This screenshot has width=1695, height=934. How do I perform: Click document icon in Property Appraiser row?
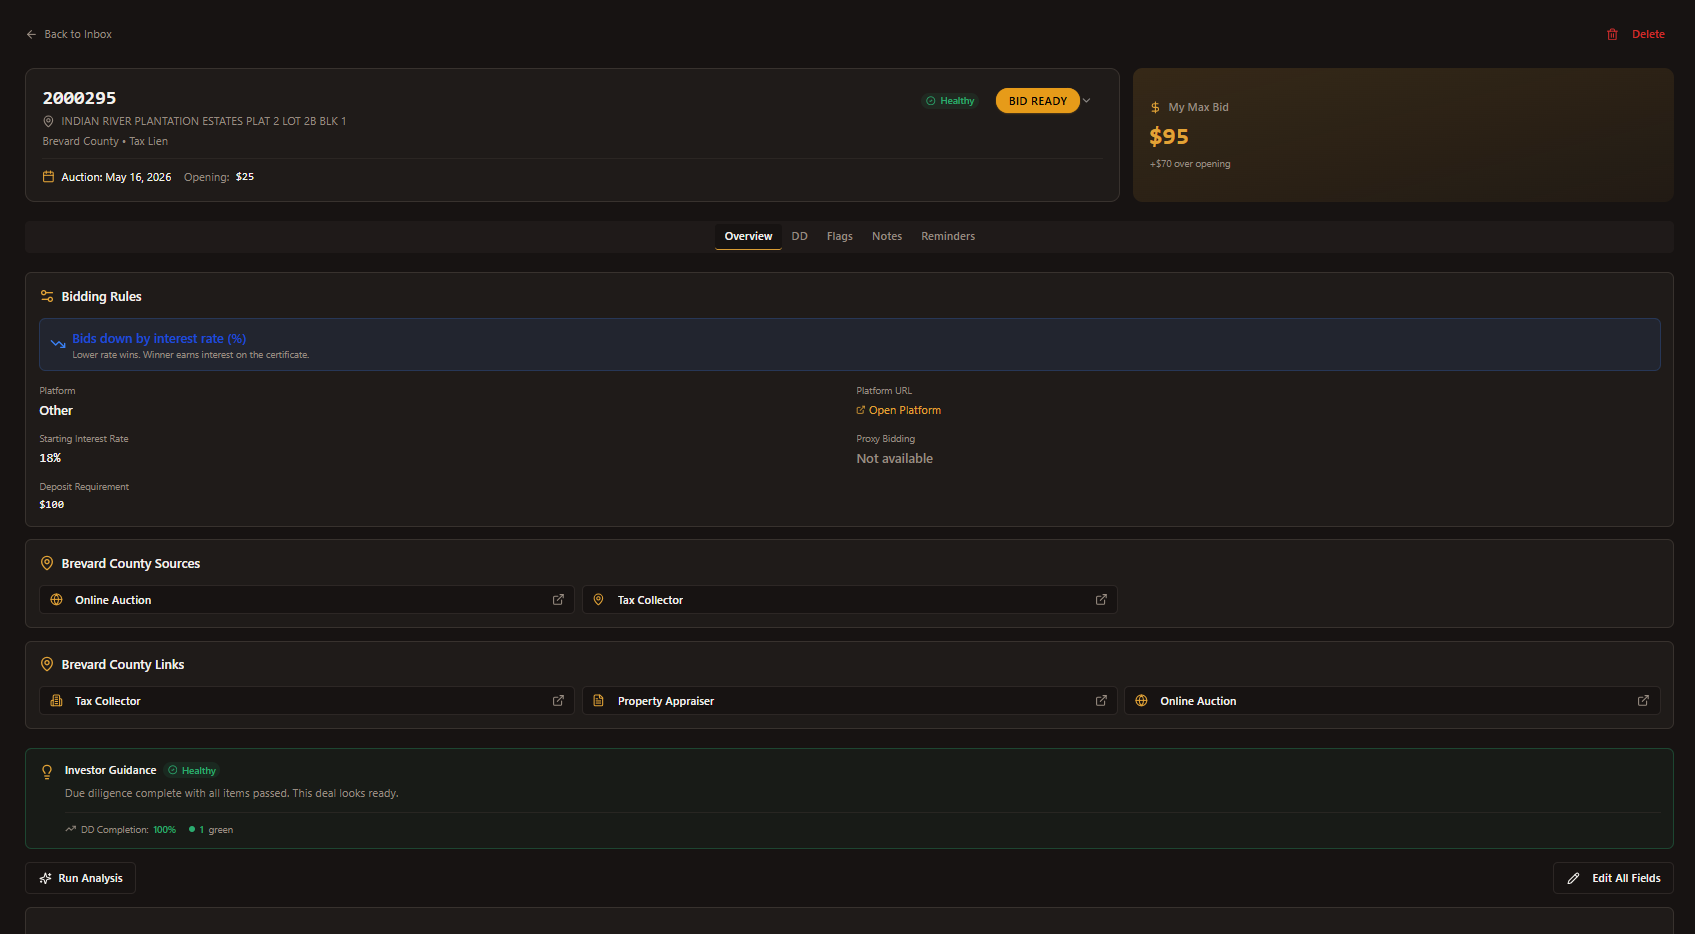coord(599,701)
